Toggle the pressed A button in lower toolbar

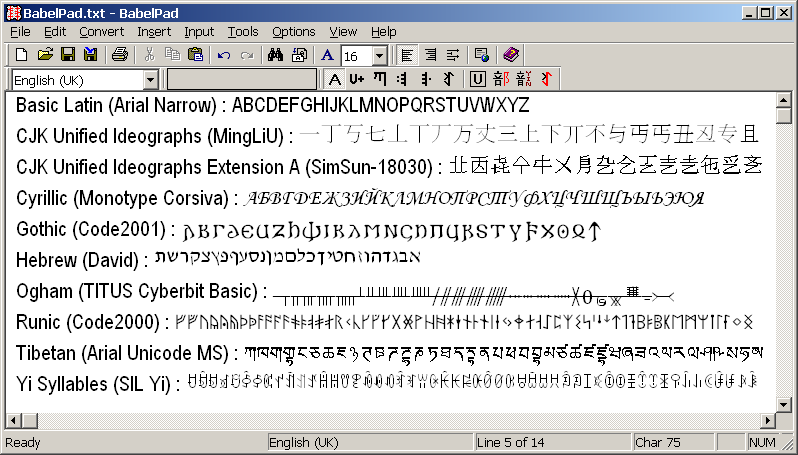(334, 79)
